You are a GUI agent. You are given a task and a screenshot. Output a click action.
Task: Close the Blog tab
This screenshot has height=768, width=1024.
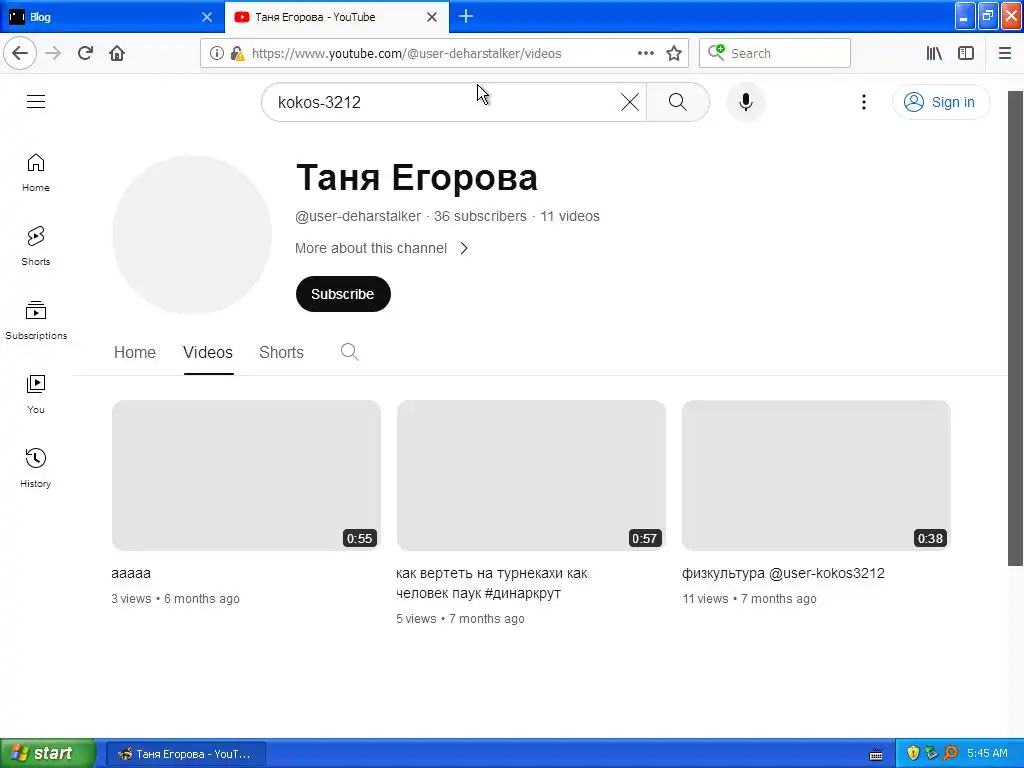207,17
